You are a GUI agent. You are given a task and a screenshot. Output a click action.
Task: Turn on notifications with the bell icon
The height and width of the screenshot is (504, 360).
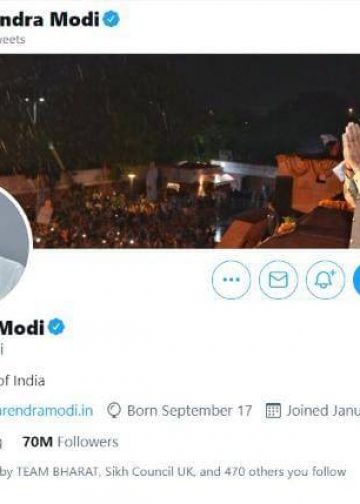pyautogui.click(x=325, y=280)
